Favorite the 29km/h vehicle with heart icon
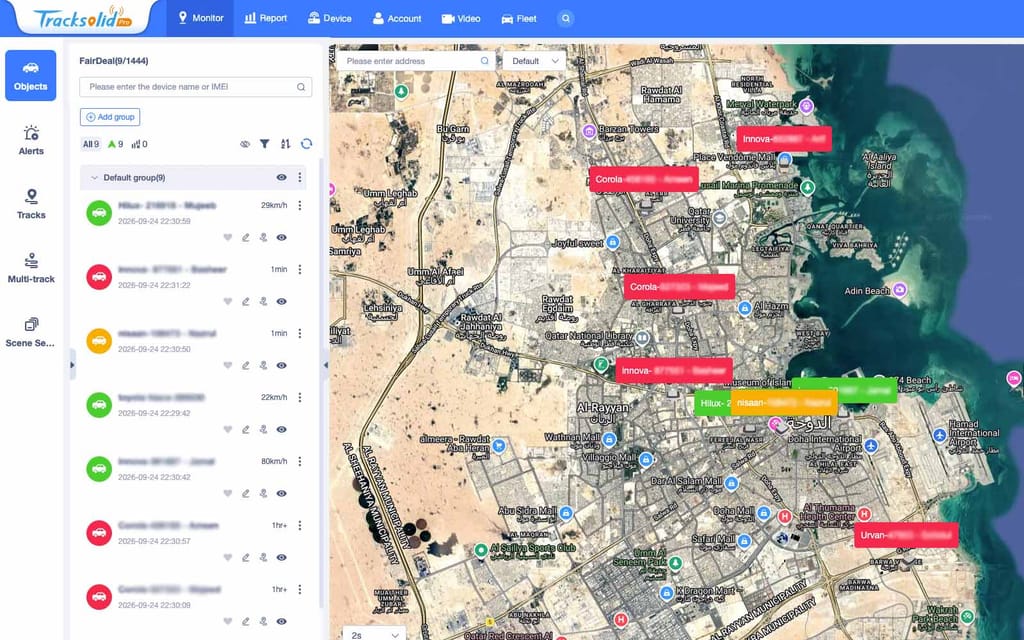The width and height of the screenshot is (1024, 640). pyautogui.click(x=227, y=238)
